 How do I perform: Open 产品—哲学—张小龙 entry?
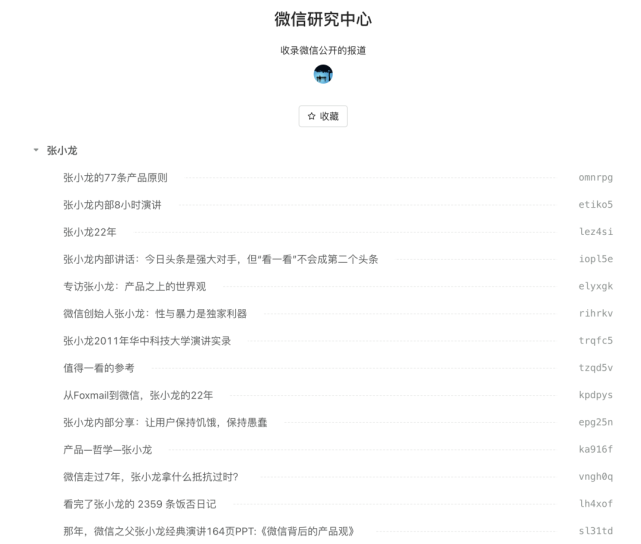[x=108, y=450]
